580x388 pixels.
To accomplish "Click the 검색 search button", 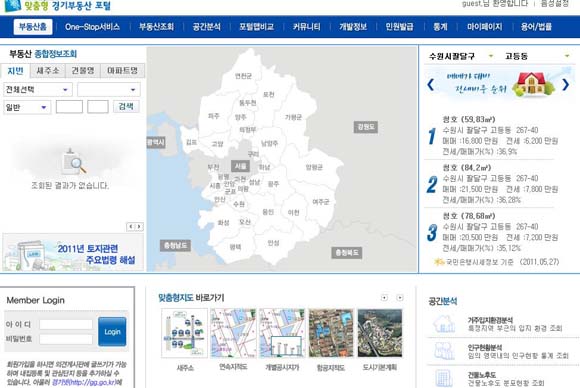I will click(126, 107).
